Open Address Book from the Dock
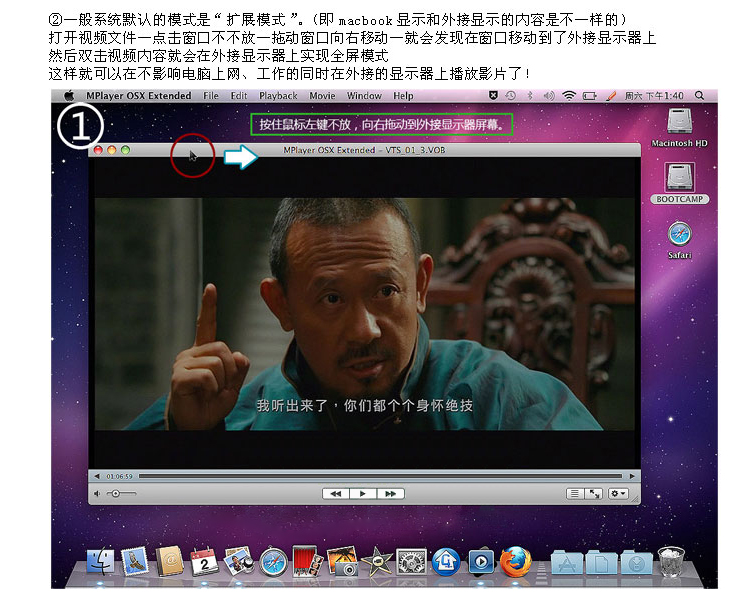This screenshot has width=750, height=598. pos(170,561)
